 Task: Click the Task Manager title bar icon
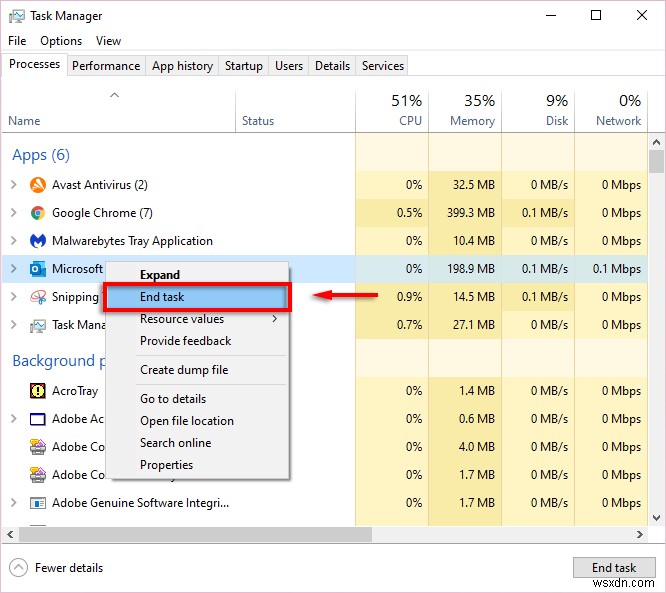[17, 16]
